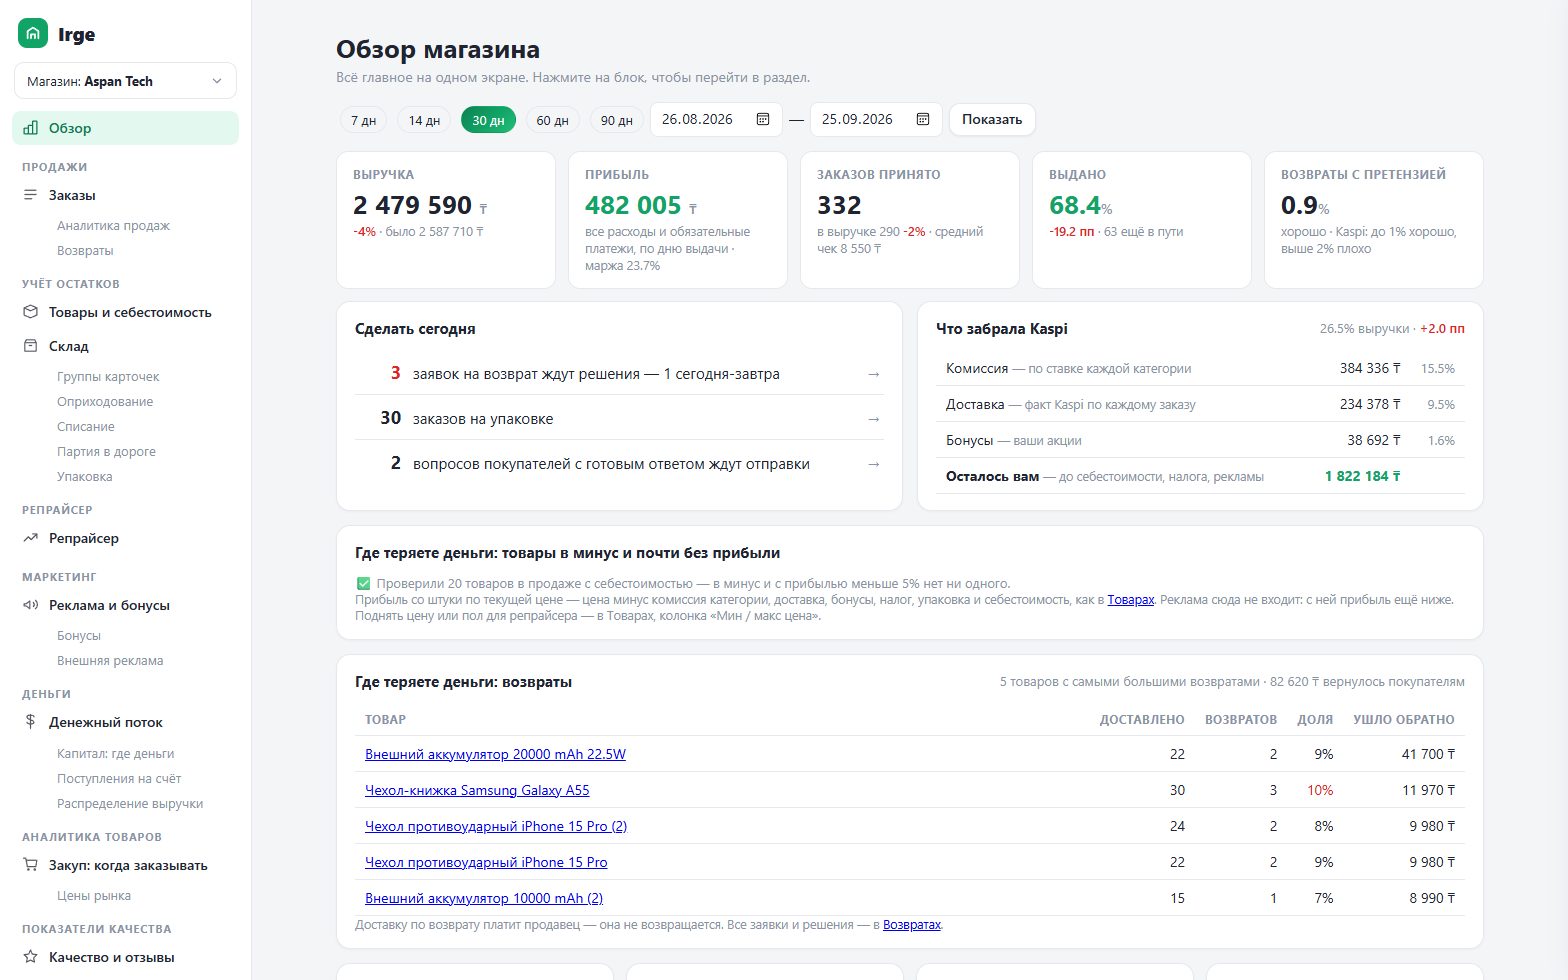Open arrow for заявок на возврат row
The height and width of the screenshot is (980, 1568).
coord(874,374)
